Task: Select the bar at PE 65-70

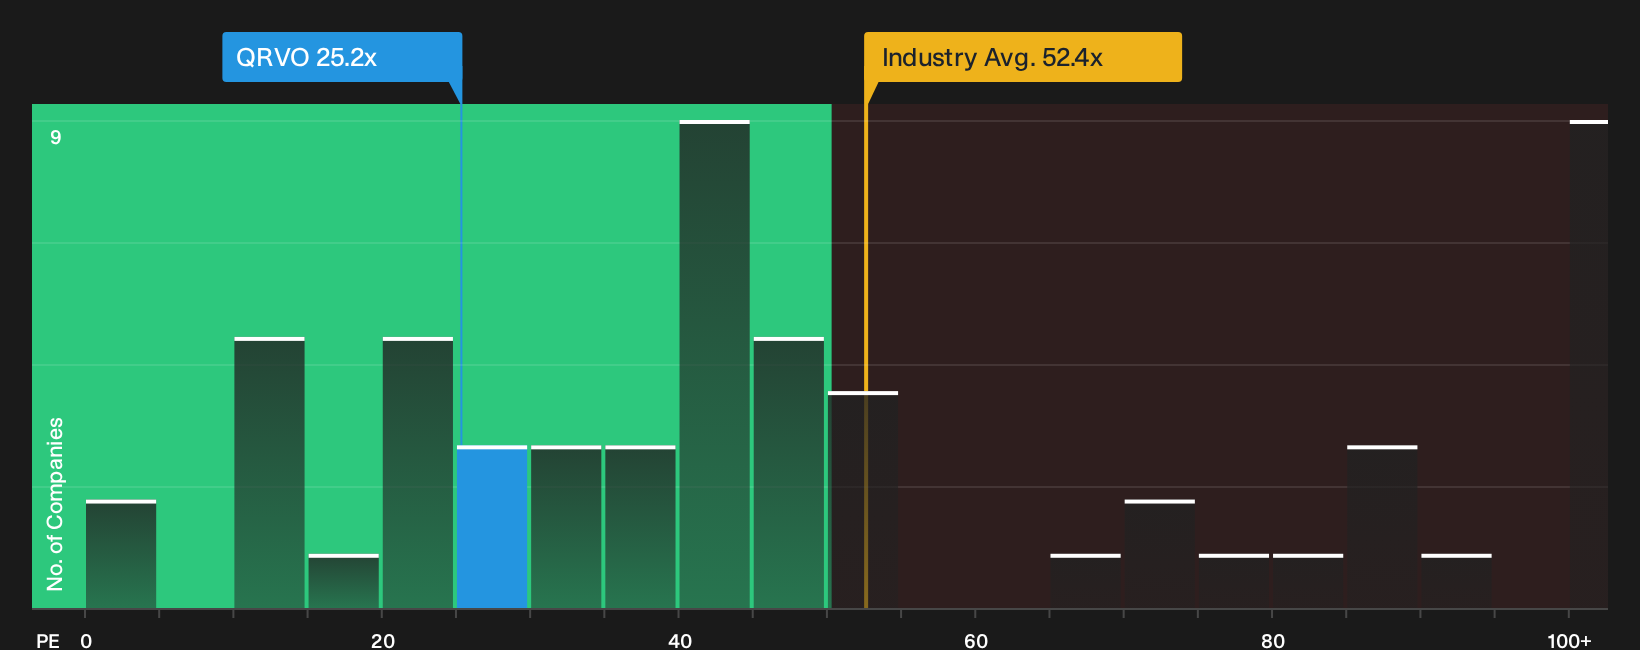Action: [1086, 581]
